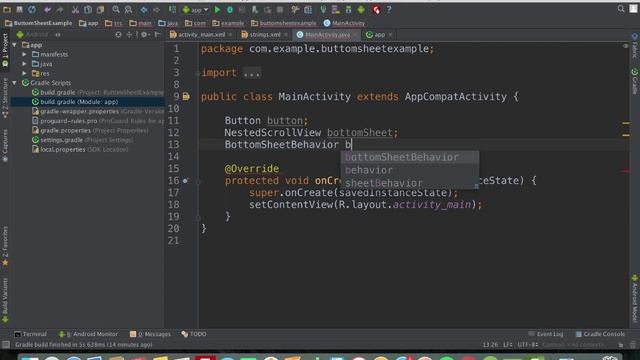The width and height of the screenshot is (640, 360).
Task: Click the Search Everywhere magnifier at top right
Action: 621,9
